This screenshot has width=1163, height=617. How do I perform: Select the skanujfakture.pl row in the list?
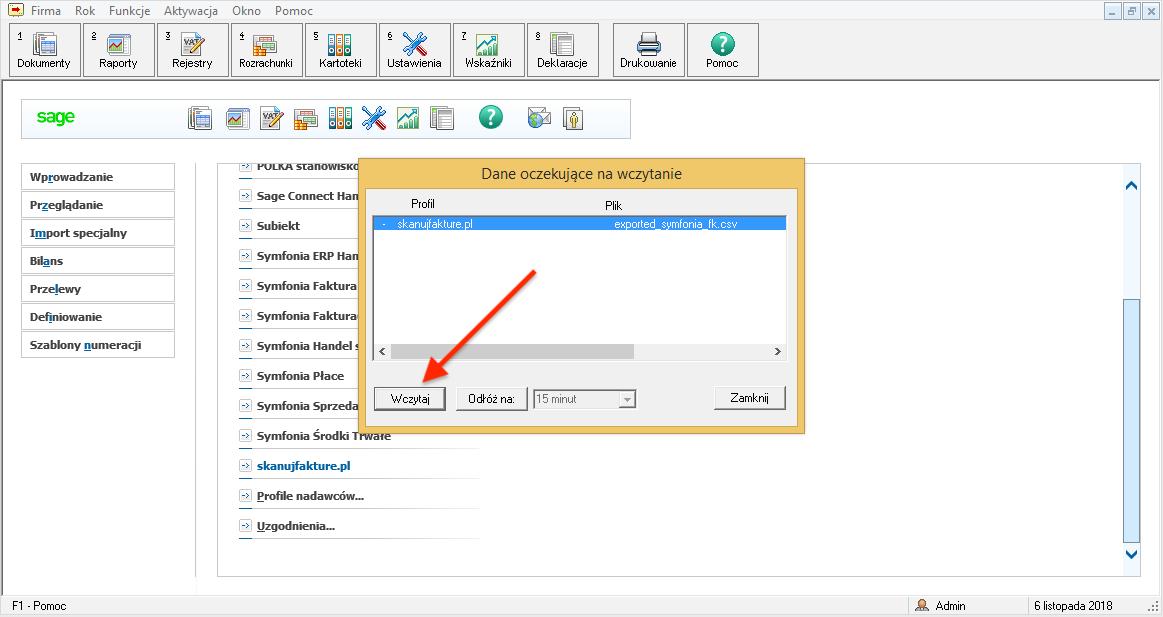click(578, 224)
